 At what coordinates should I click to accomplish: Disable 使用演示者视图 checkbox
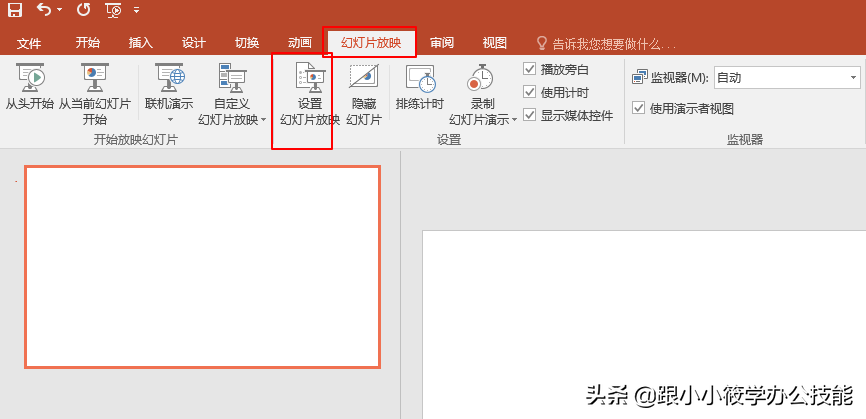pyautogui.click(x=638, y=108)
